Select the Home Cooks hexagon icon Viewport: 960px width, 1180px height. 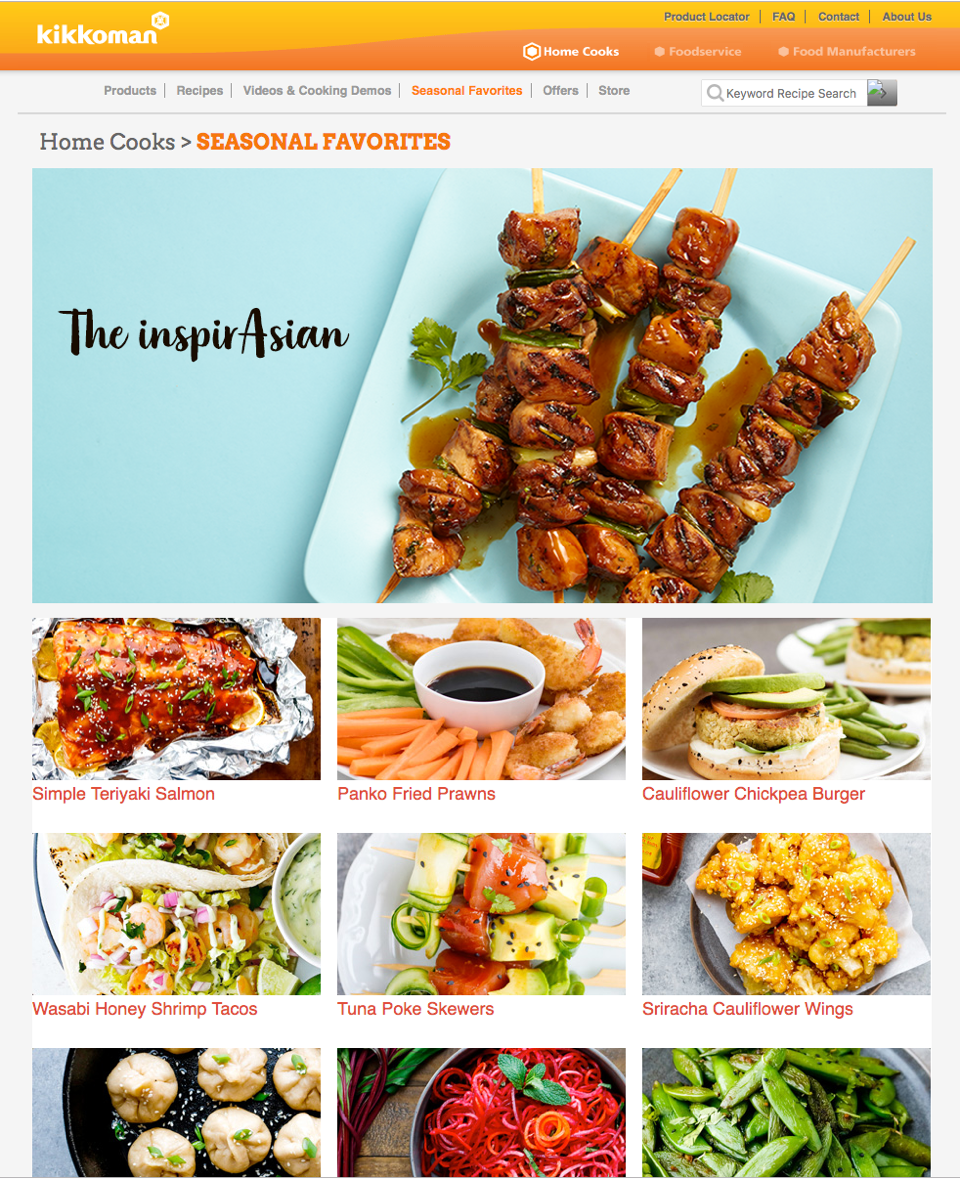(531, 51)
